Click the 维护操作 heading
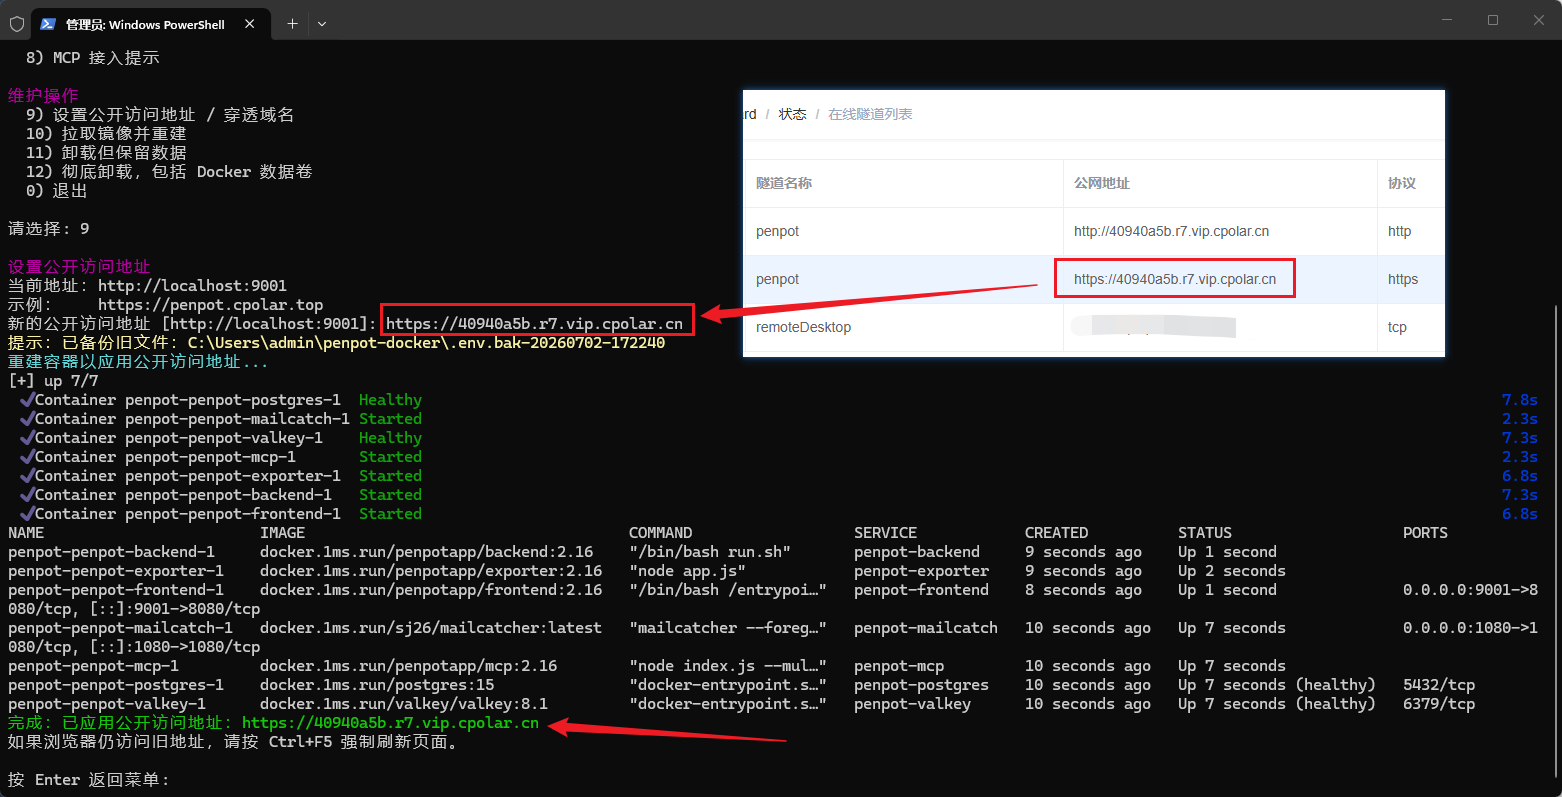 tap(43, 96)
